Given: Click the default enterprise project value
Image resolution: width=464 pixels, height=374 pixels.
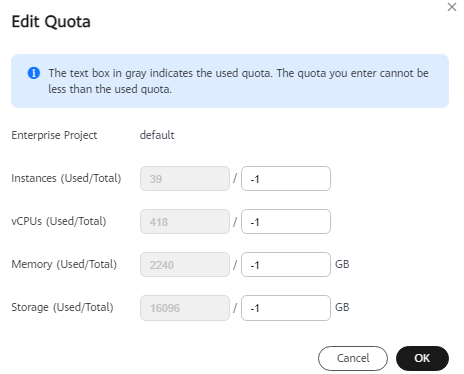Looking at the screenshot, I should pyautogui.click(x=157, y=135).
